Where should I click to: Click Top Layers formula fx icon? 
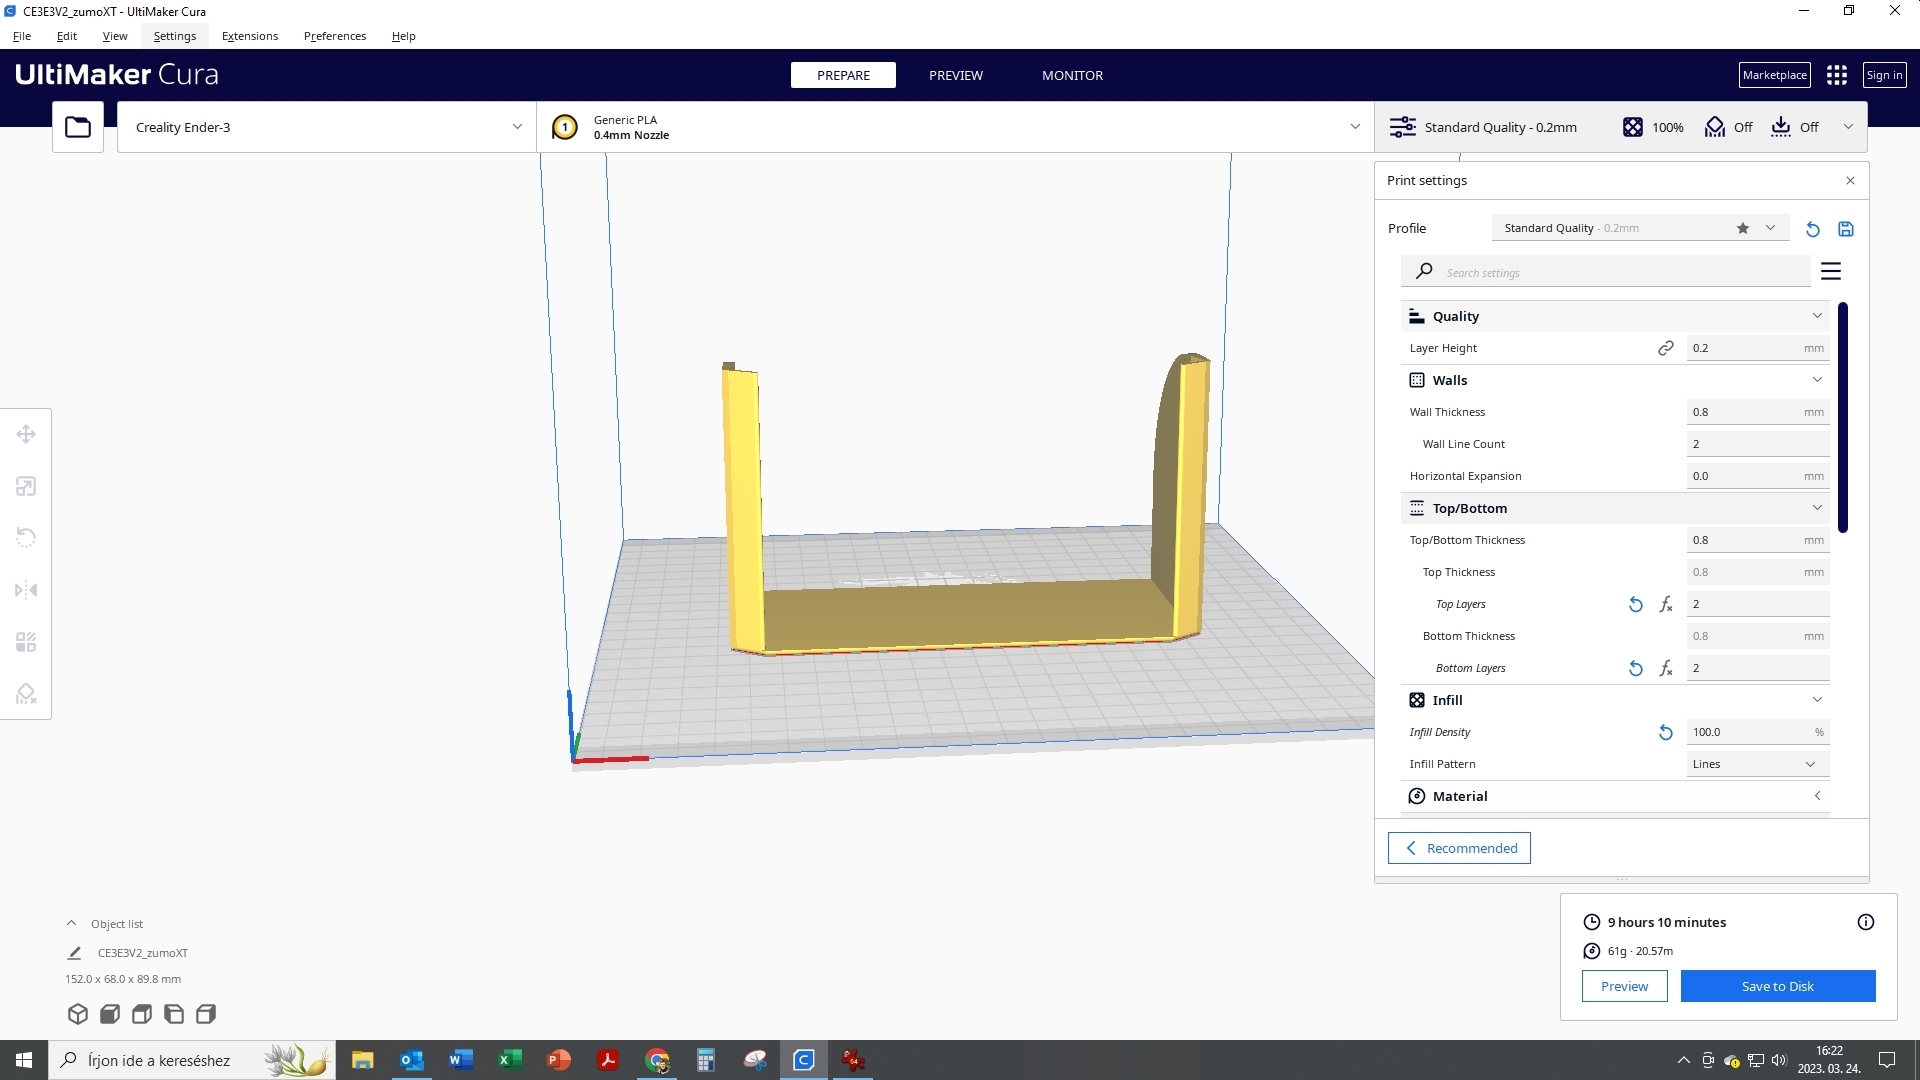[1666, 604]
